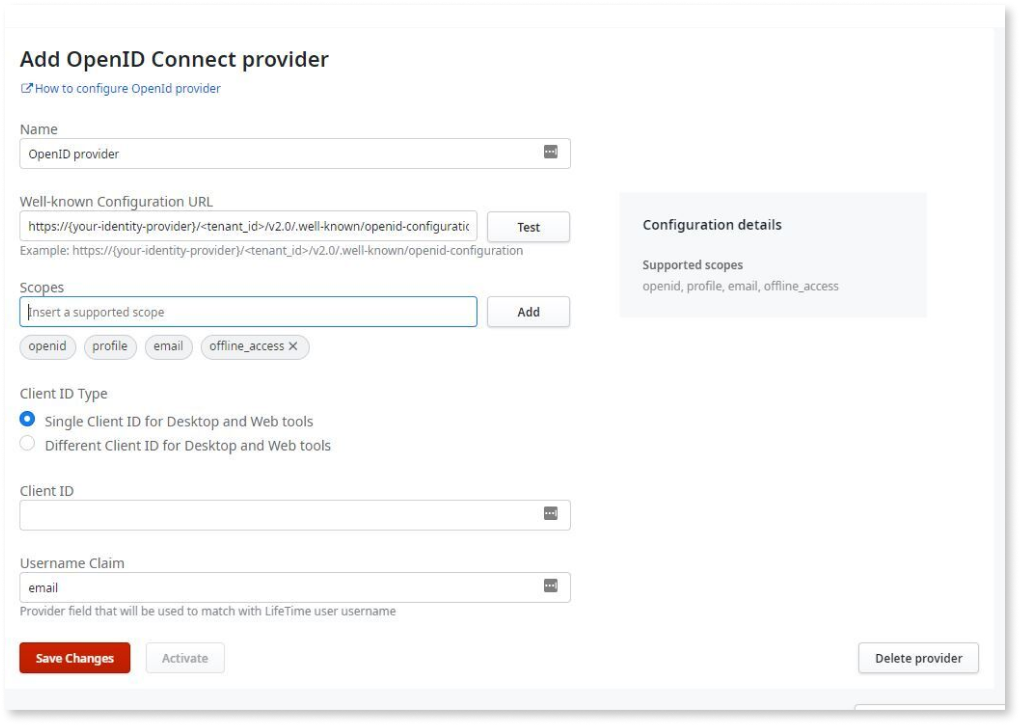Select the openid scope chip

point(47,347)
